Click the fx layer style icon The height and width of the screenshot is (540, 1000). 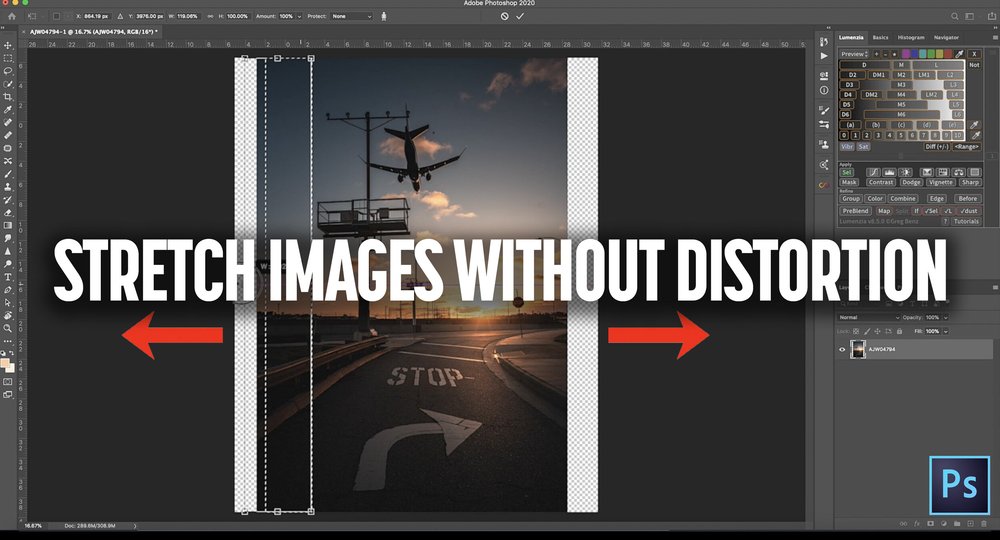(x=917, y=523)
